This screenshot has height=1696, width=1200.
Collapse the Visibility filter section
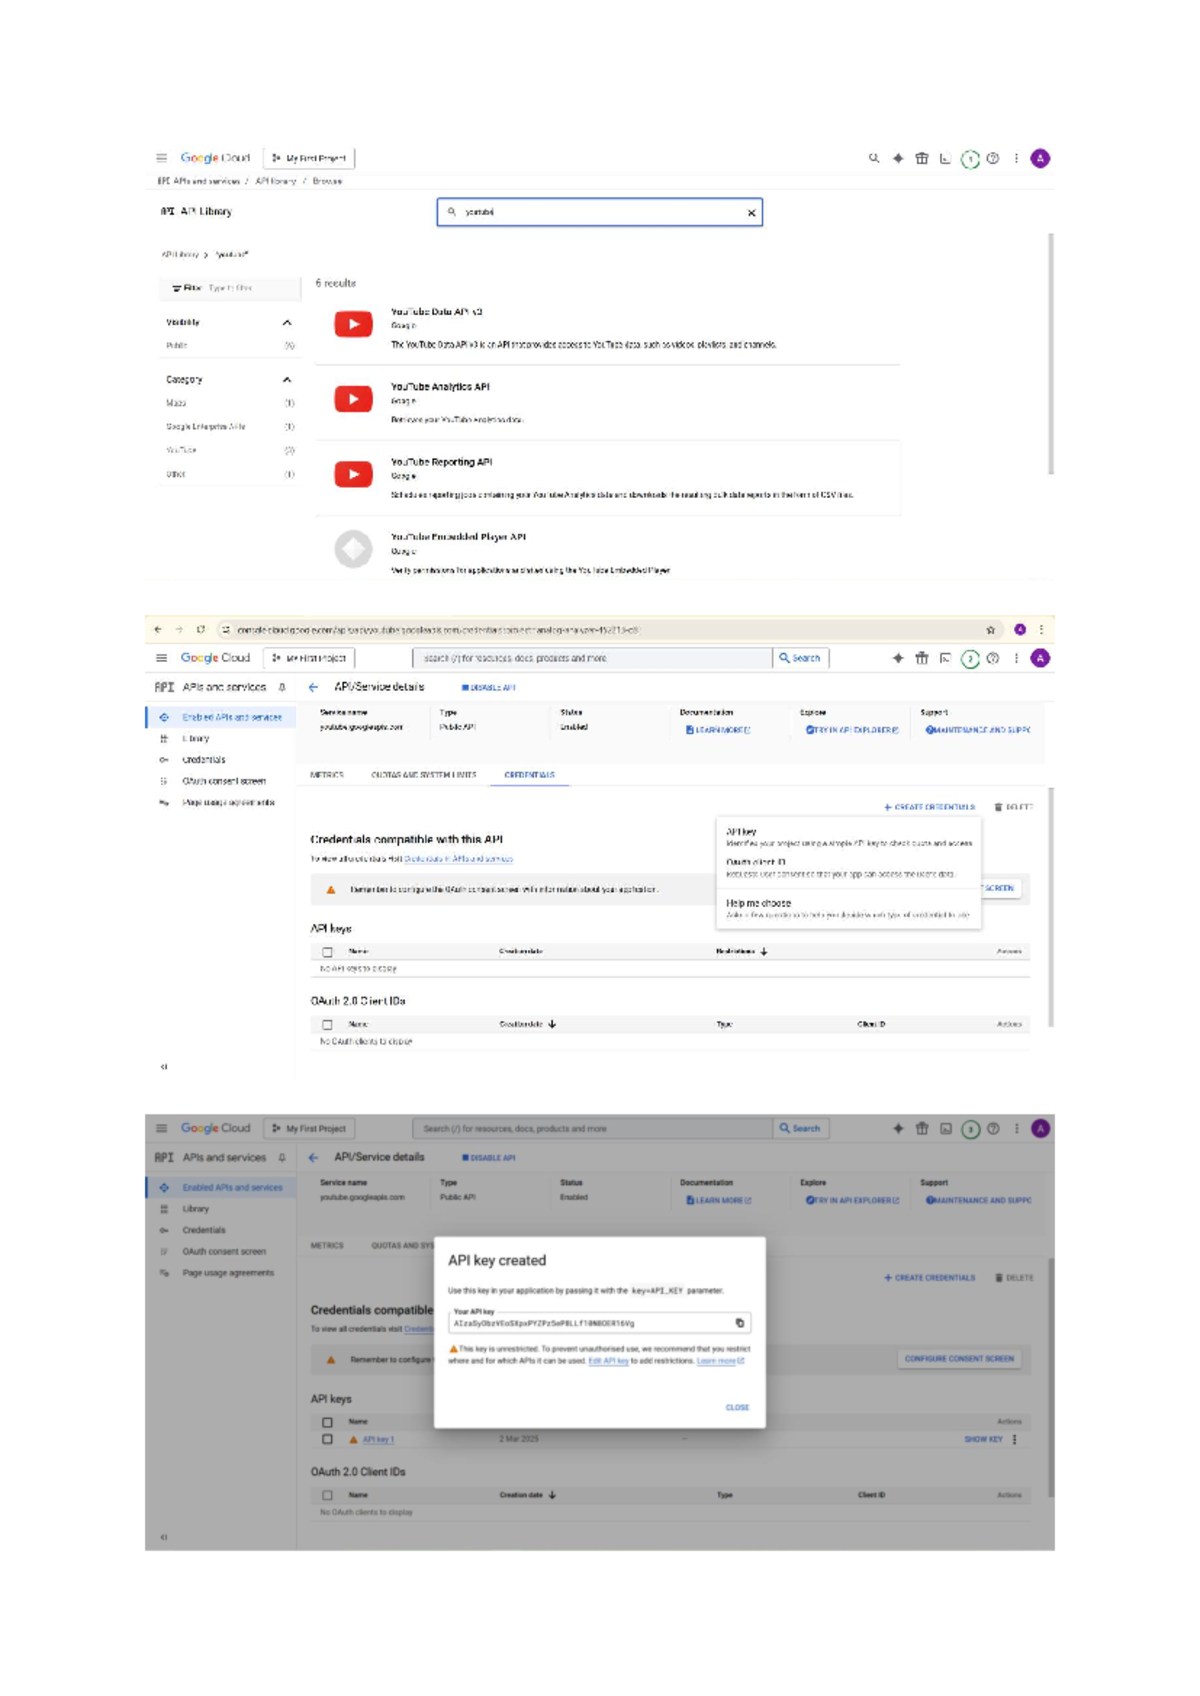pyautogui.click(x=287, y=323)
